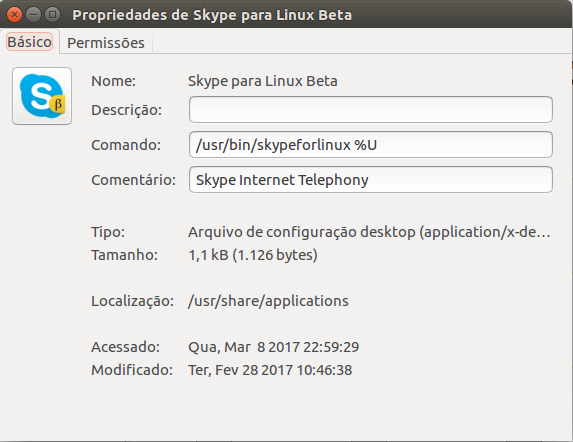The image size is (573, 442).
Task: Minimize the properties dialog
Action: pos(34,15)
